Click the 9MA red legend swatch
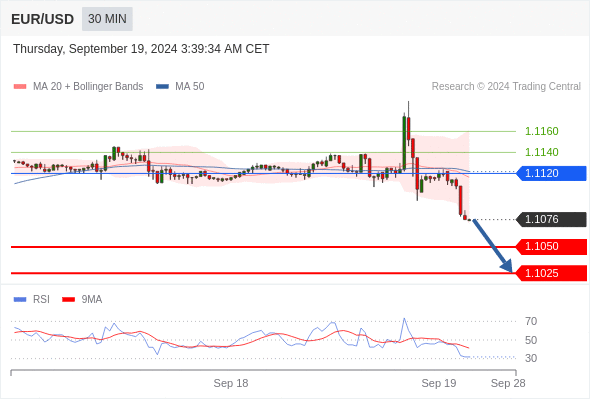The height and width of the screenshot is (400, 590). [x=68, y=300]
